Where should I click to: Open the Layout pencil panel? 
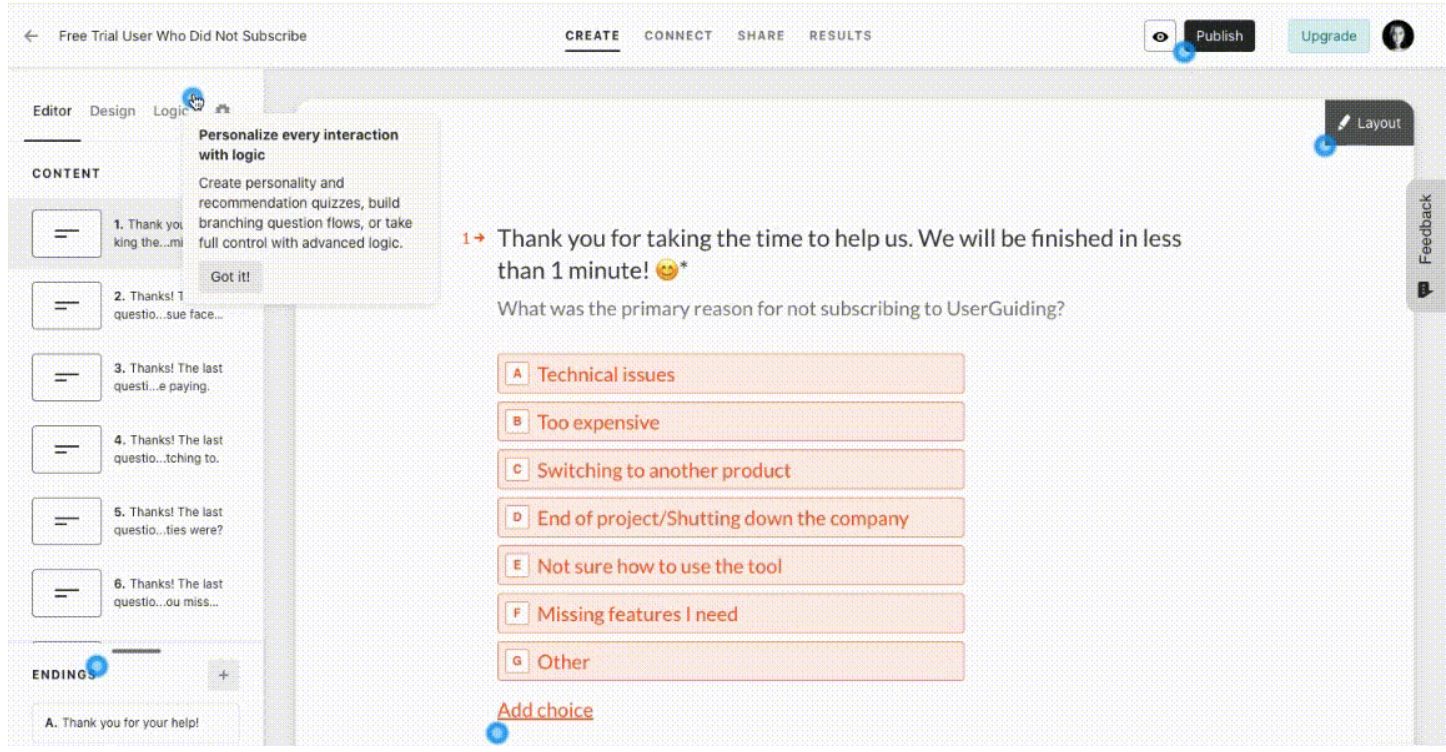(x=1369, y=123)
